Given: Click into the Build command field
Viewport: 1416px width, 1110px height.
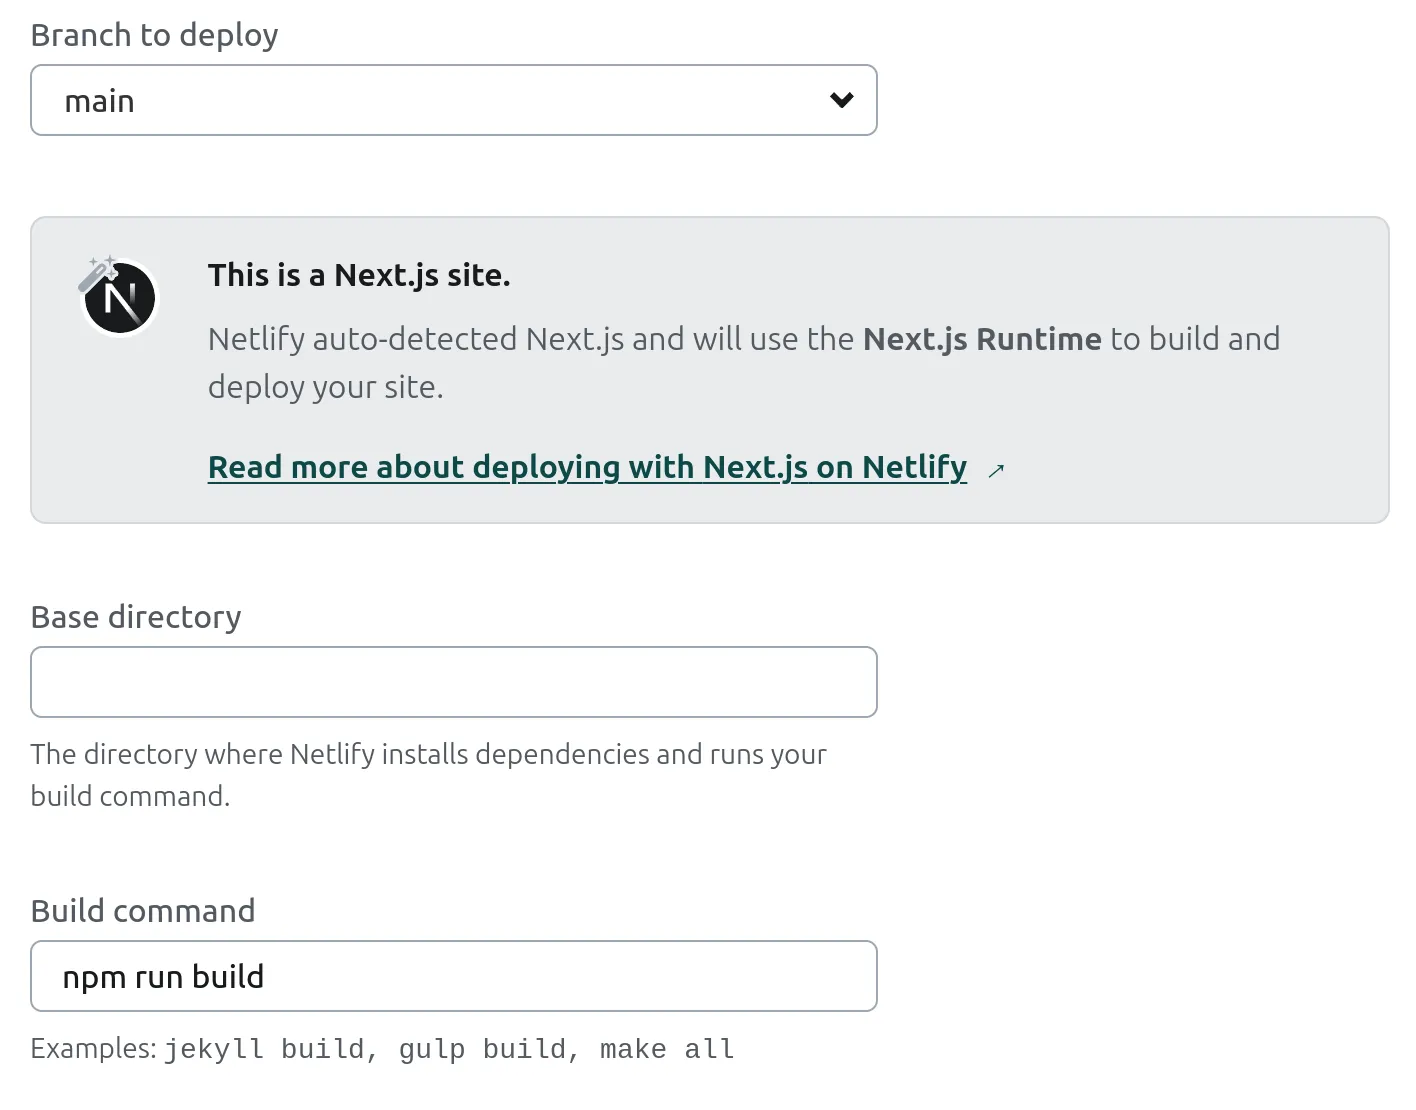Looking at the screenshot, I should coord(454,976).
